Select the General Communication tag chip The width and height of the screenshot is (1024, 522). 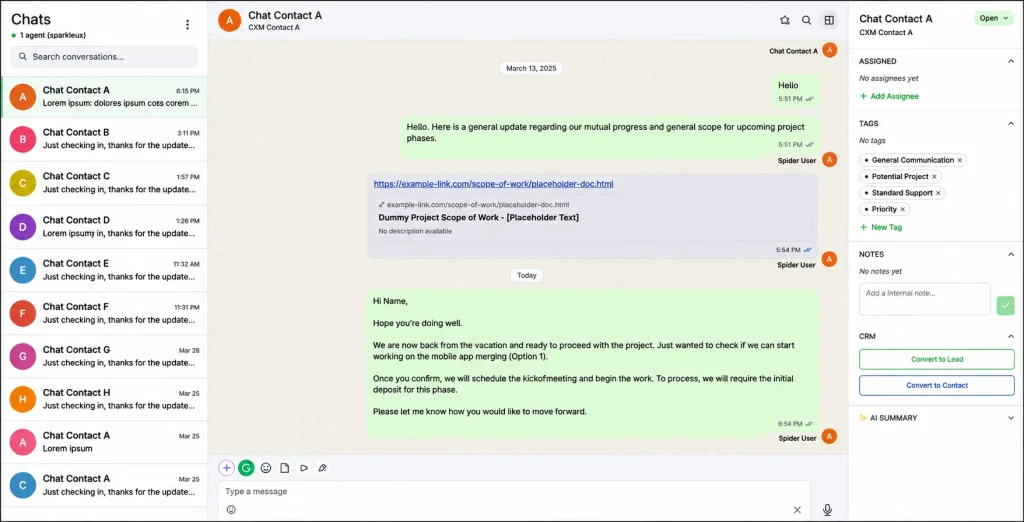point(912,160)
